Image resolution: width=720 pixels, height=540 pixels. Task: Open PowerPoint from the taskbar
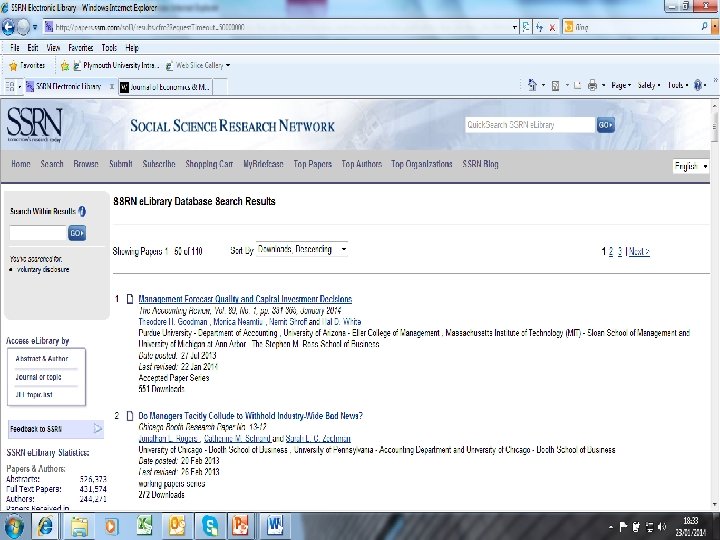242,526
